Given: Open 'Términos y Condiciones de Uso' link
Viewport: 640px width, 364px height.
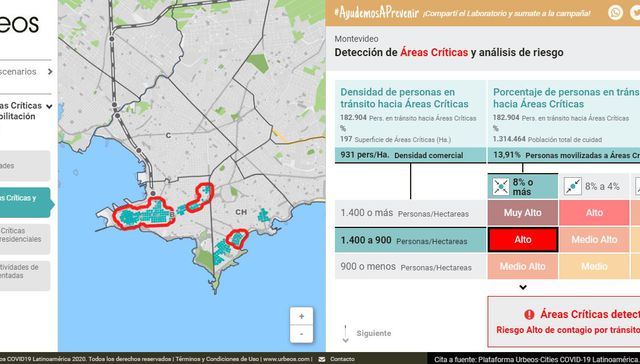Looking at the screenshot, I should pyautogui.click(x=217, y=359).
